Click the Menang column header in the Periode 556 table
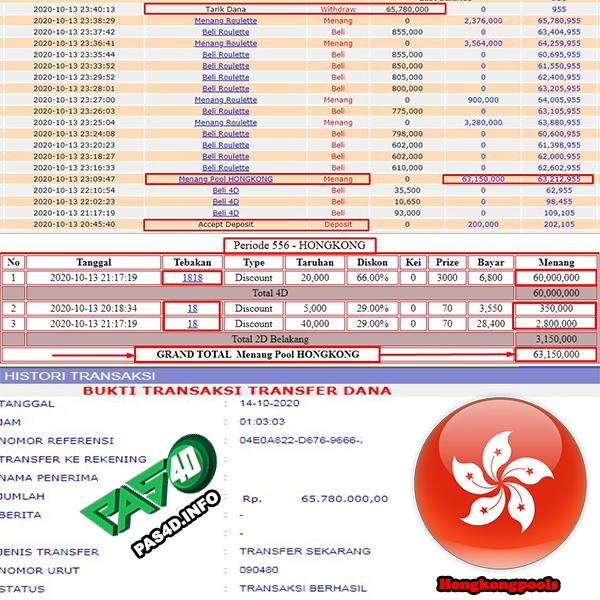Screen dimensions: 600x600 (x=556, y=262)
